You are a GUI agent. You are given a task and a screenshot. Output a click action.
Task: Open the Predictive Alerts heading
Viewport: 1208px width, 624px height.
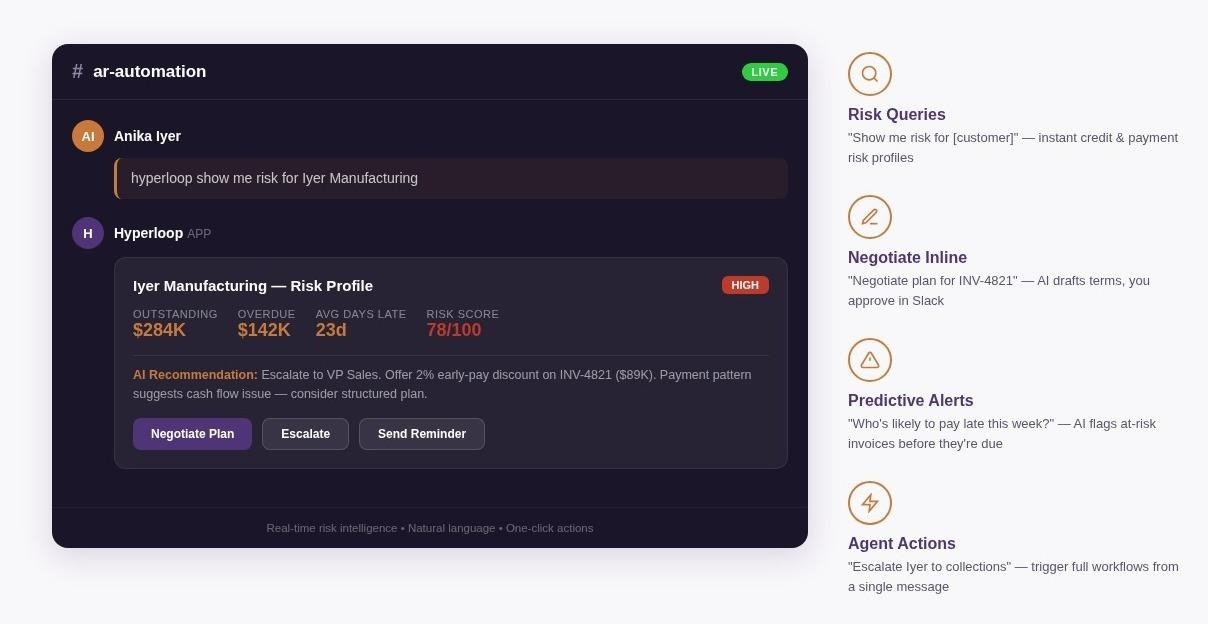point(911,401)
